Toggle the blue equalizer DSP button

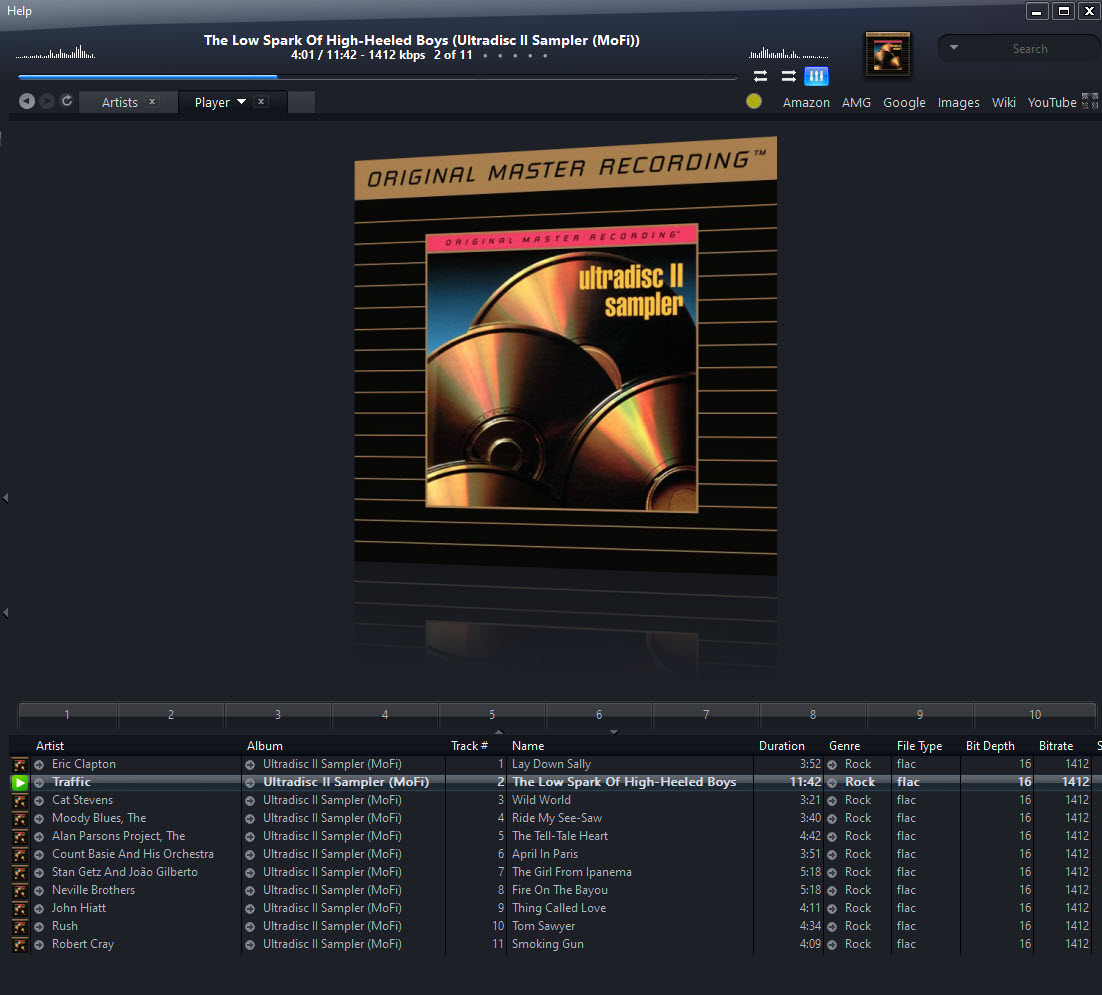816,76
